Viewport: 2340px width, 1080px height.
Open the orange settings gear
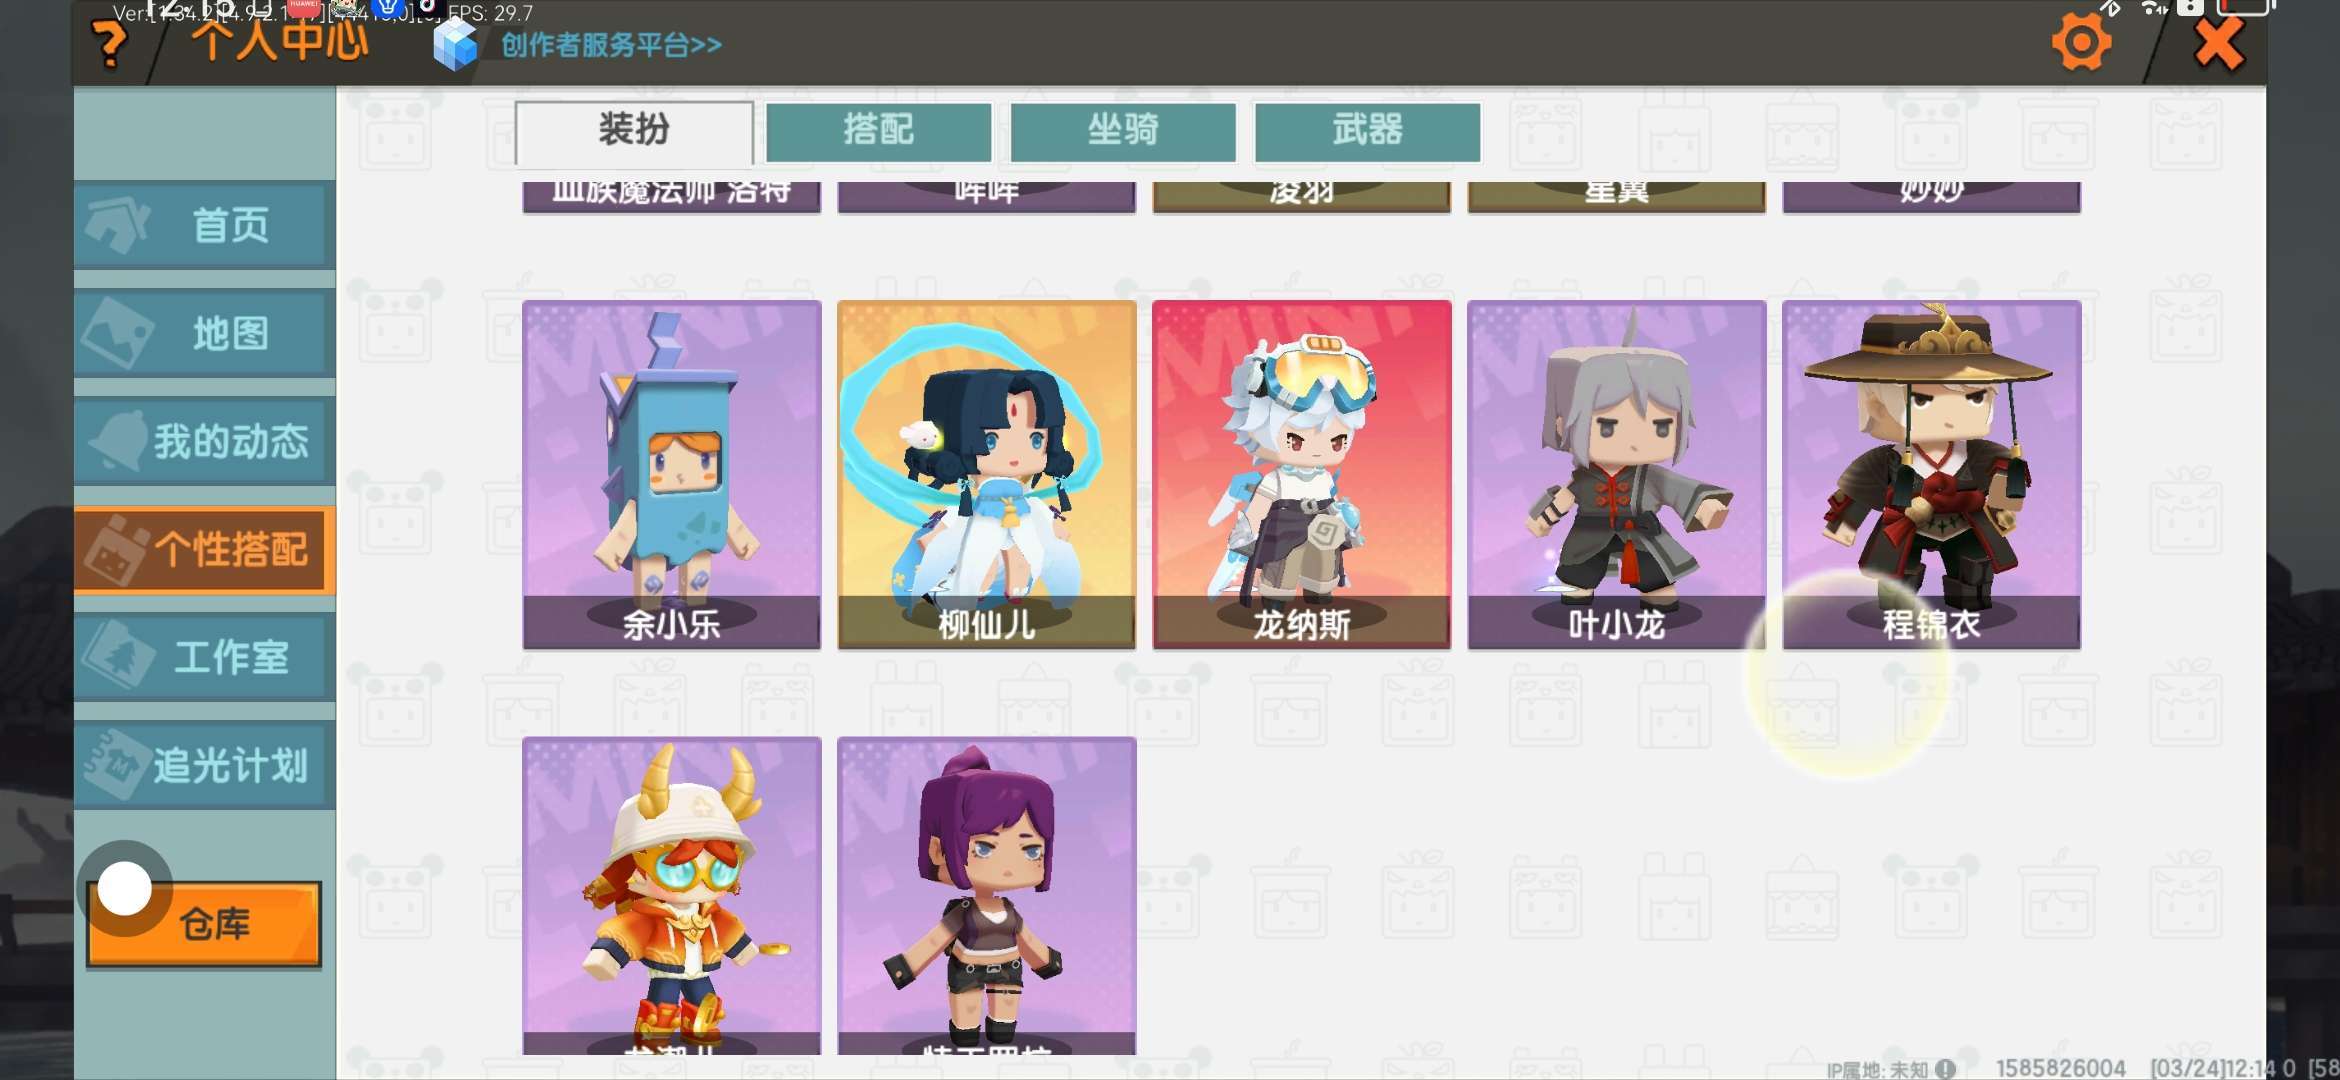pyautogui.click(x=2081, y=42)
